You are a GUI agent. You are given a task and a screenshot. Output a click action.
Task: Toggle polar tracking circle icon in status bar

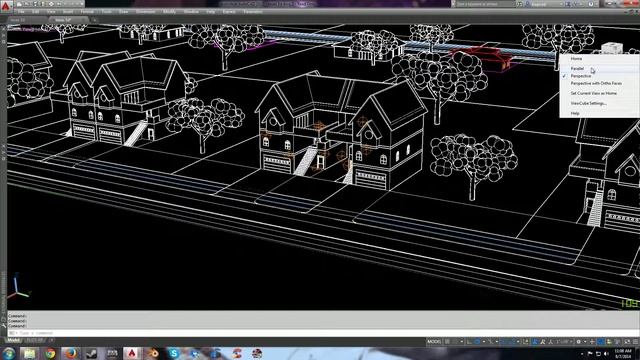(x=477, y=342)
